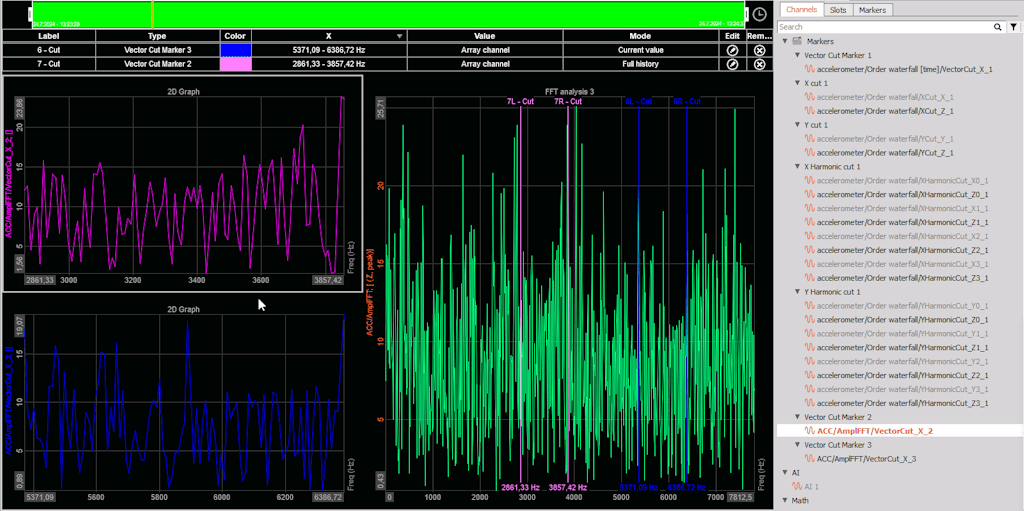Click the Markers folder icon
Viewport: 1024px width, 511px height.
tap(797, 41)
